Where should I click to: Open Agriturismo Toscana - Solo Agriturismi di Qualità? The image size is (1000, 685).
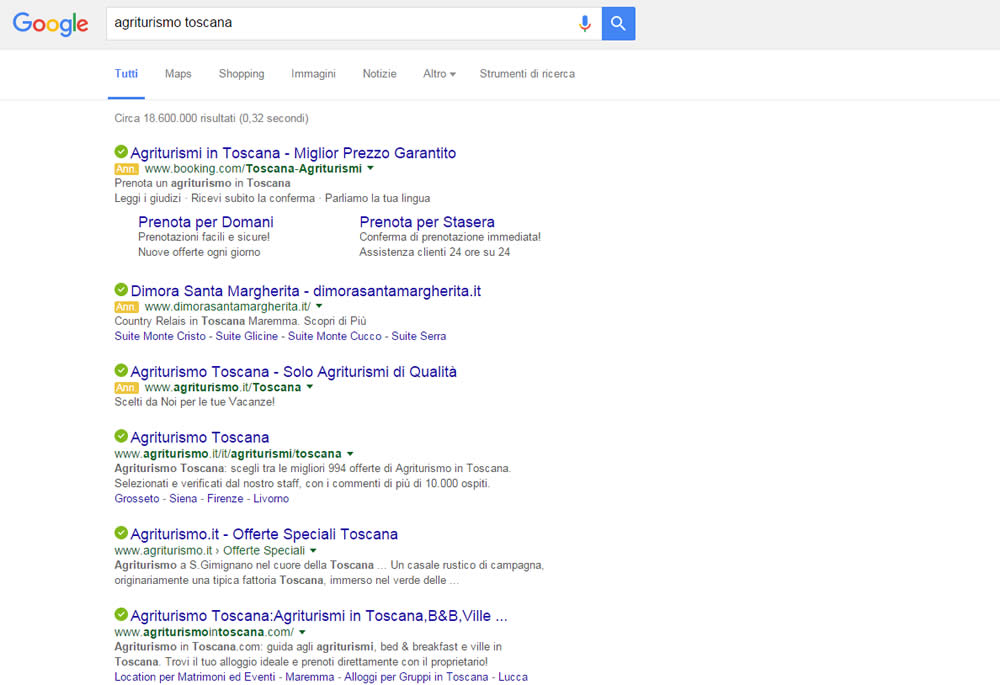293,372
